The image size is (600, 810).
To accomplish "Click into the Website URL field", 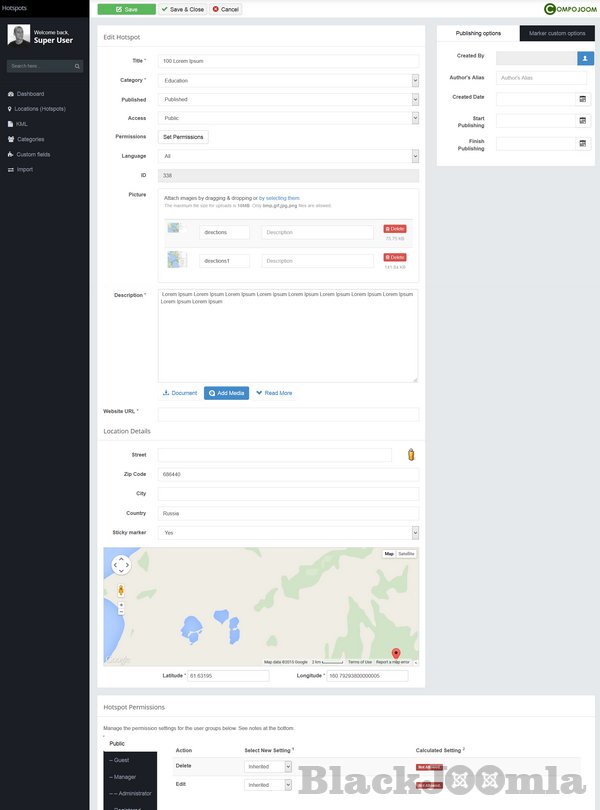I will pos(288,413).
